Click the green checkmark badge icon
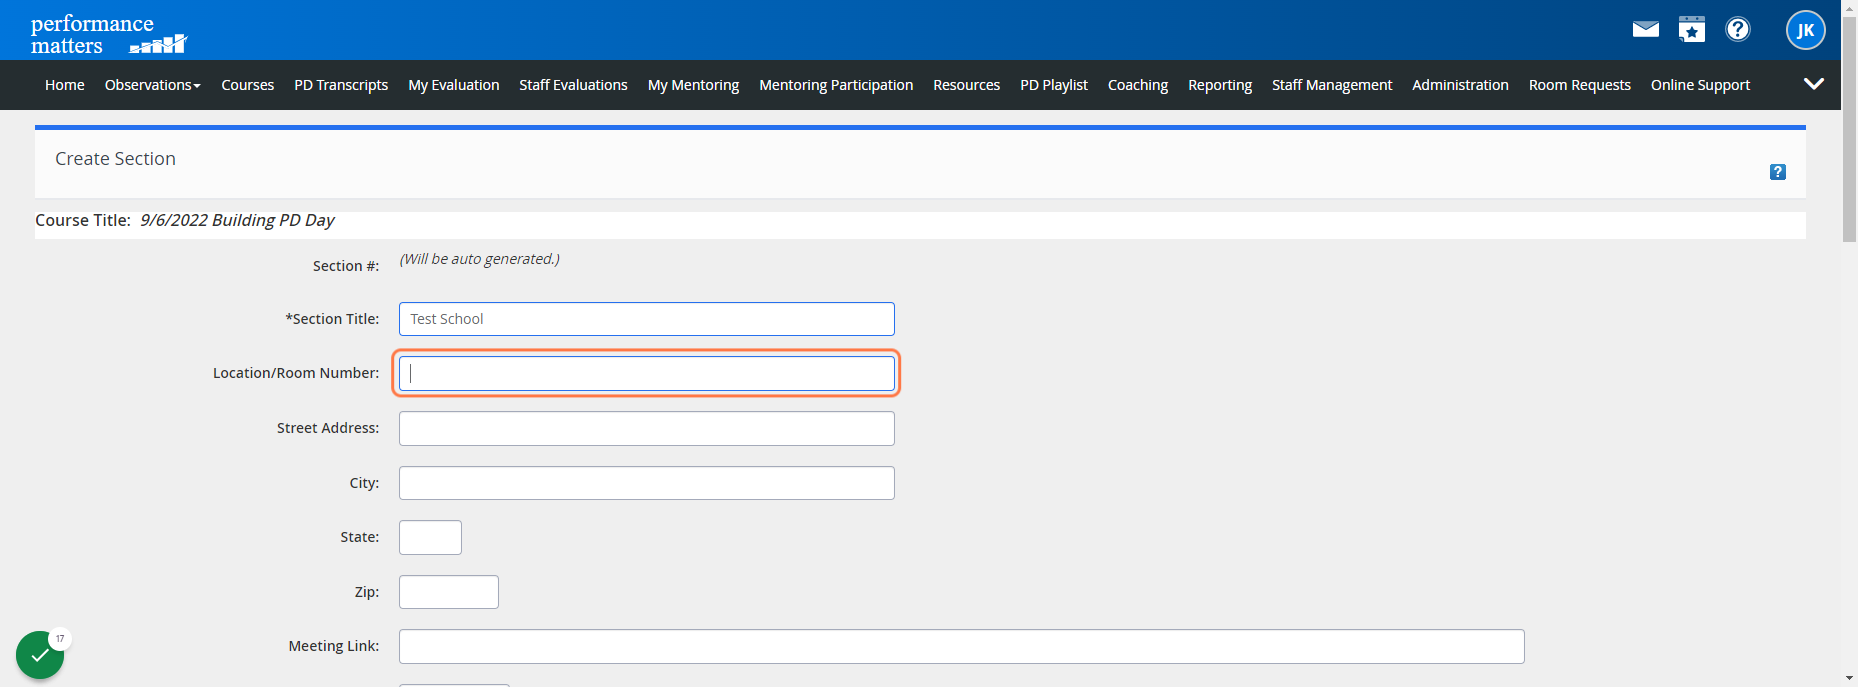The image size is (1858, 687). tap(40, 655)
